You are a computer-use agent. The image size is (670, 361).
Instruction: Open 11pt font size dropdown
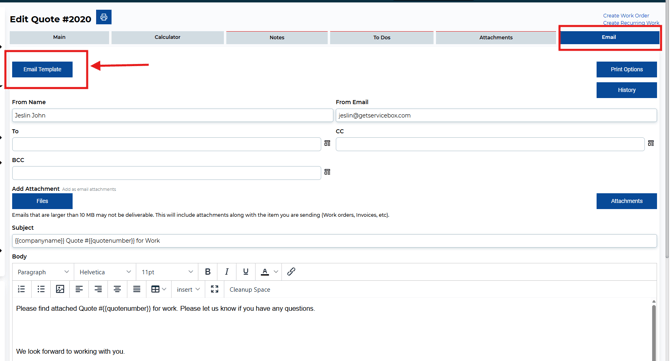click(x=167, y=272)
